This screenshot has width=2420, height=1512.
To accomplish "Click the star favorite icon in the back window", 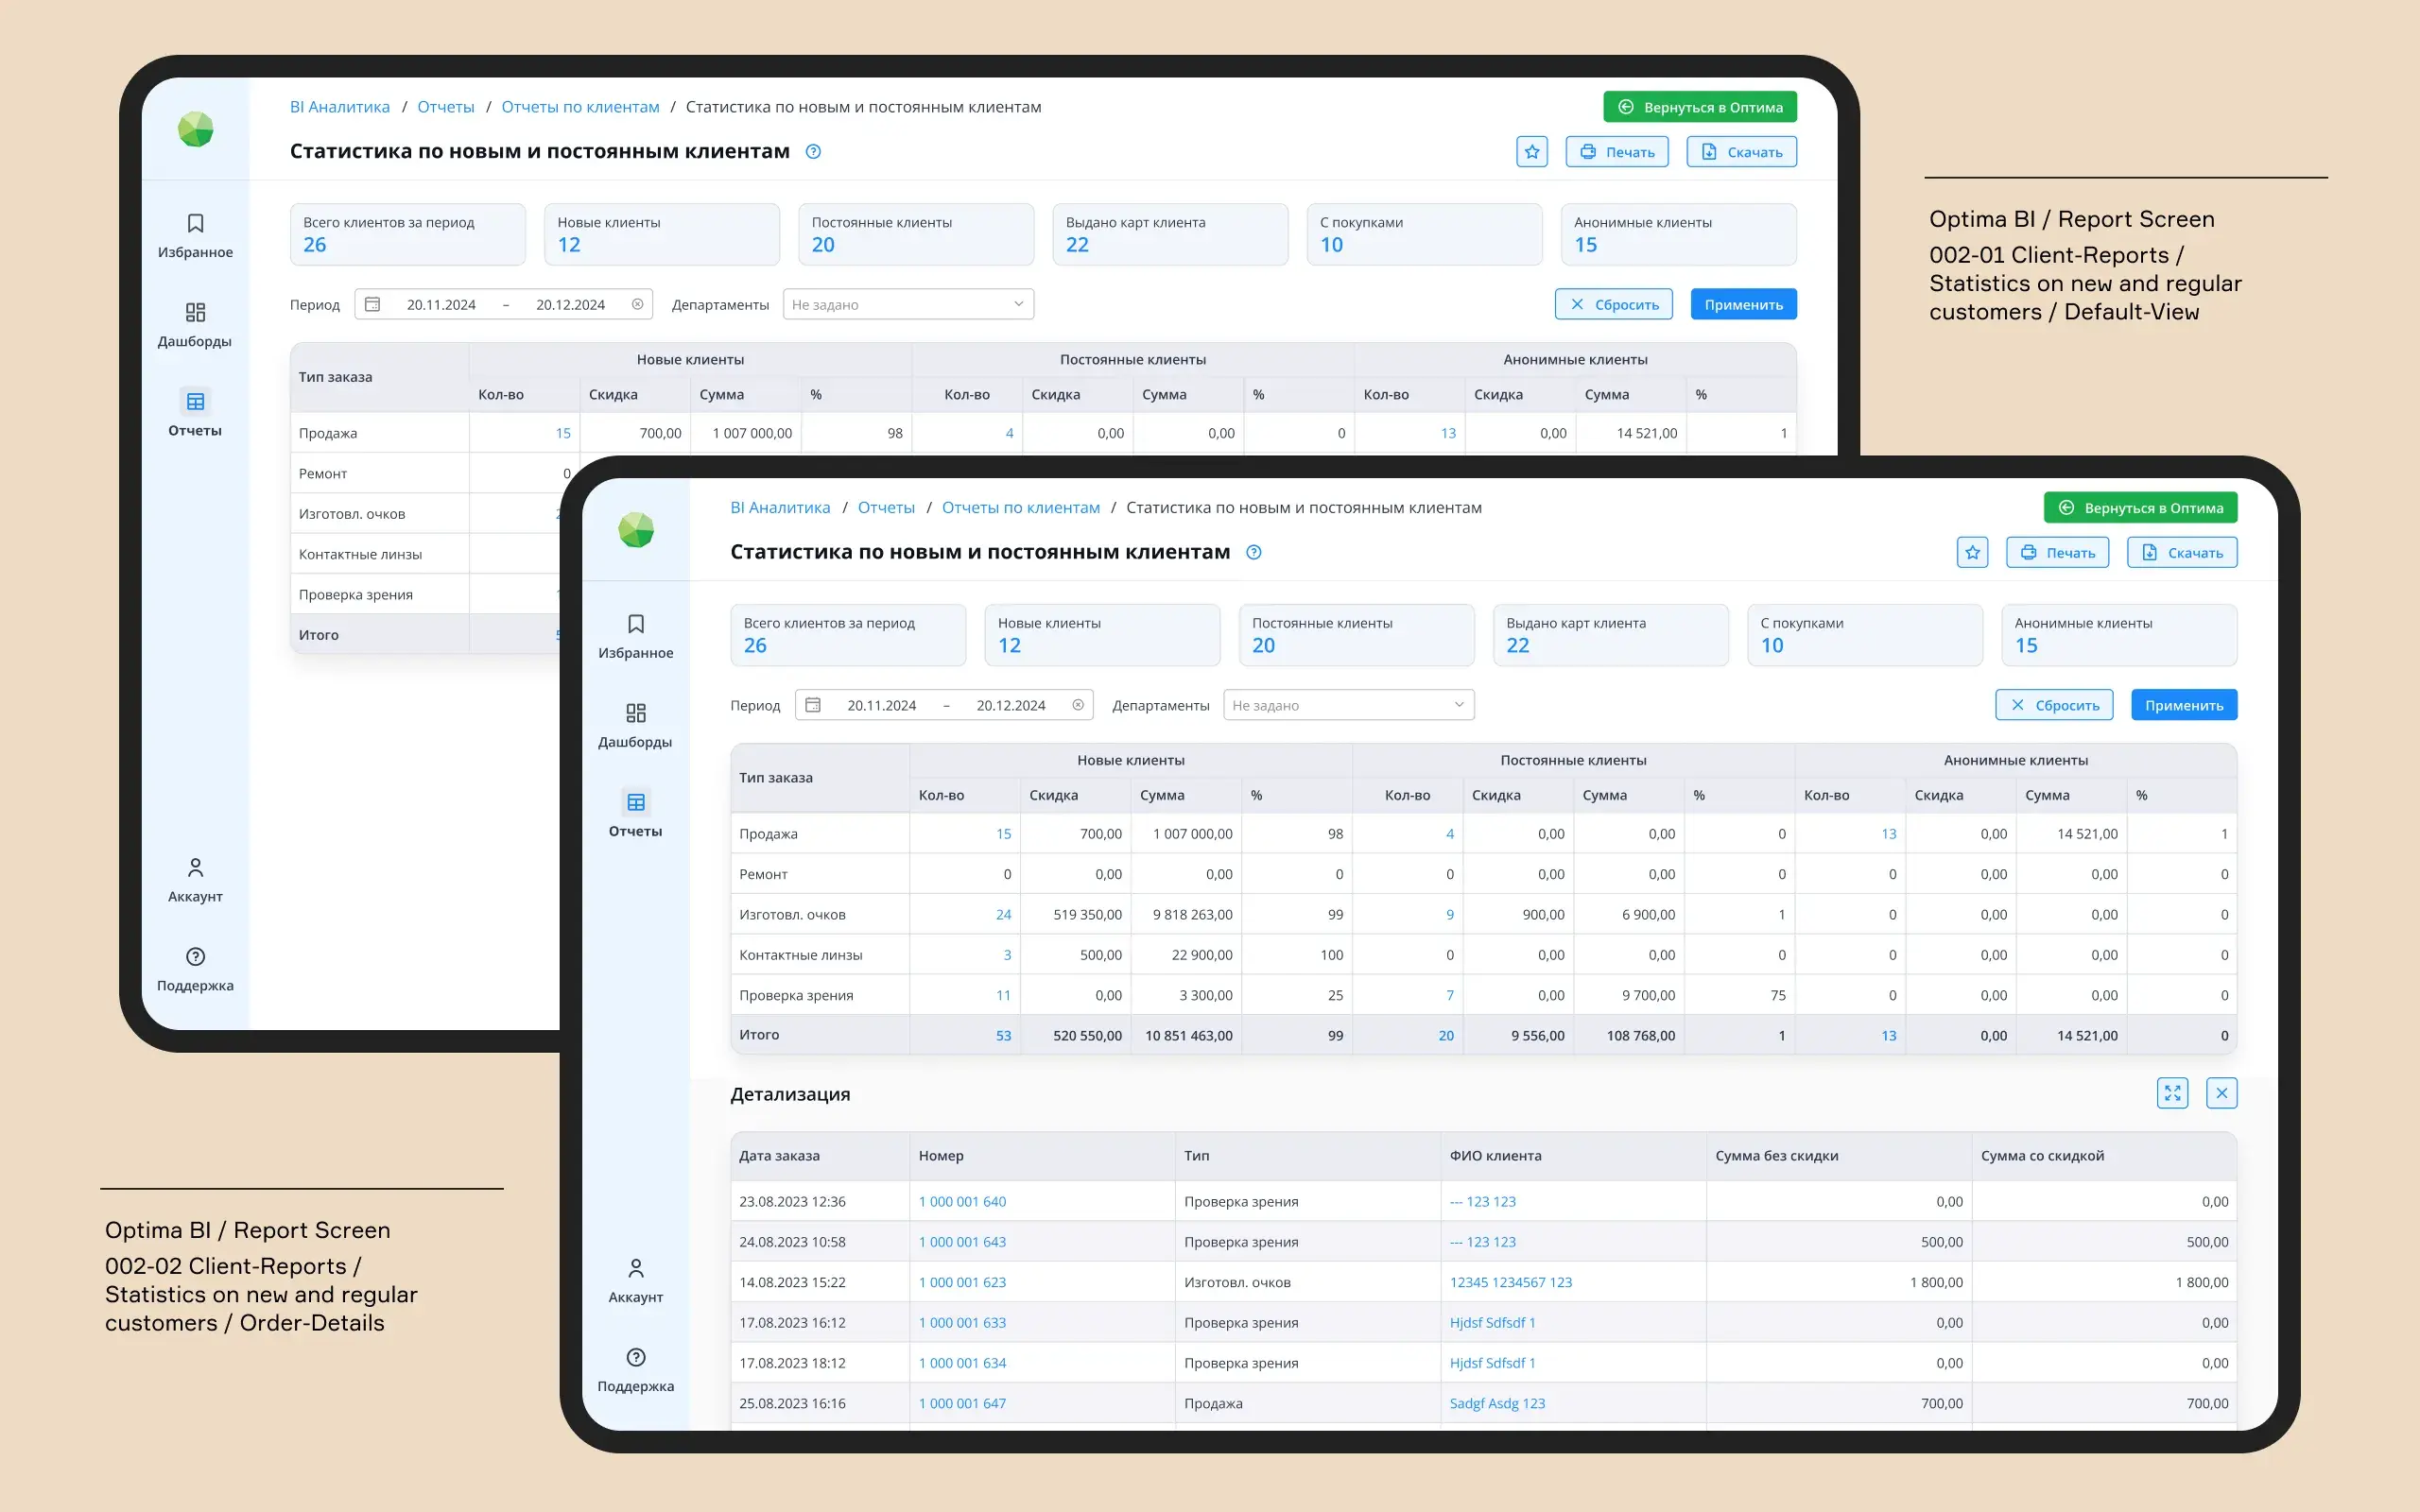I will coord(1532,151).
